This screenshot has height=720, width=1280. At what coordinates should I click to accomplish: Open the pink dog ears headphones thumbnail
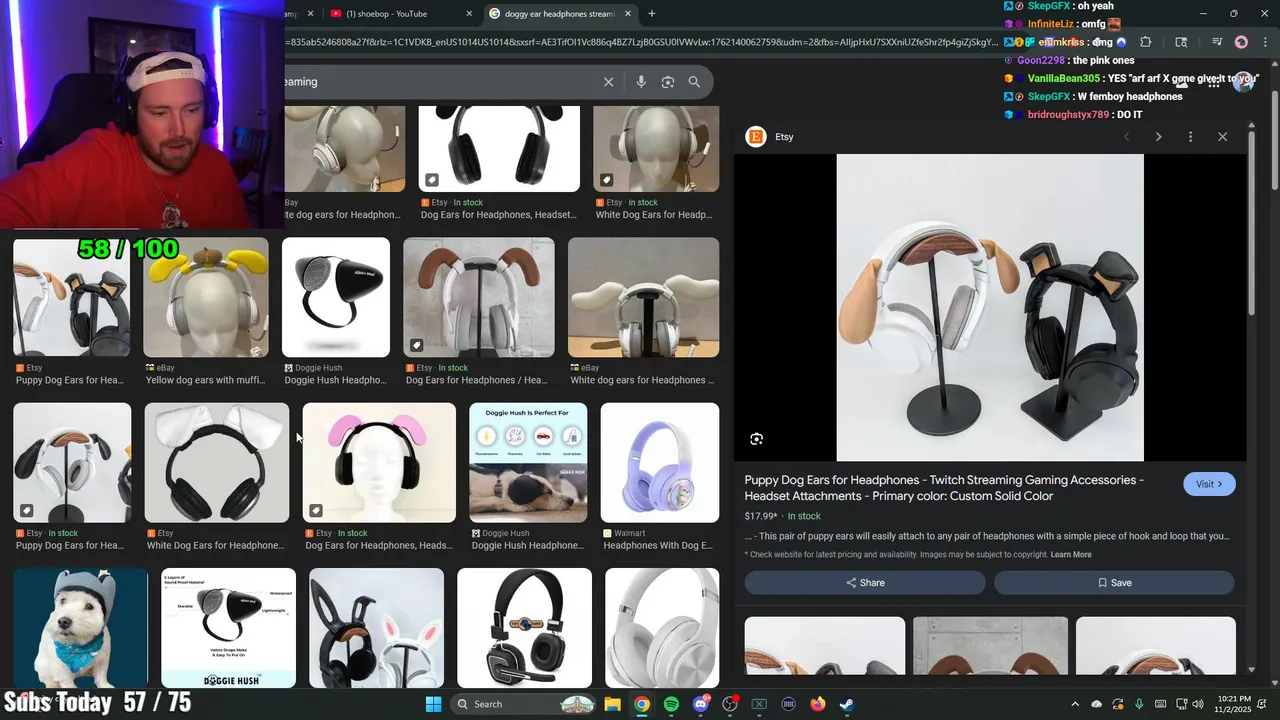click(379, 463)
